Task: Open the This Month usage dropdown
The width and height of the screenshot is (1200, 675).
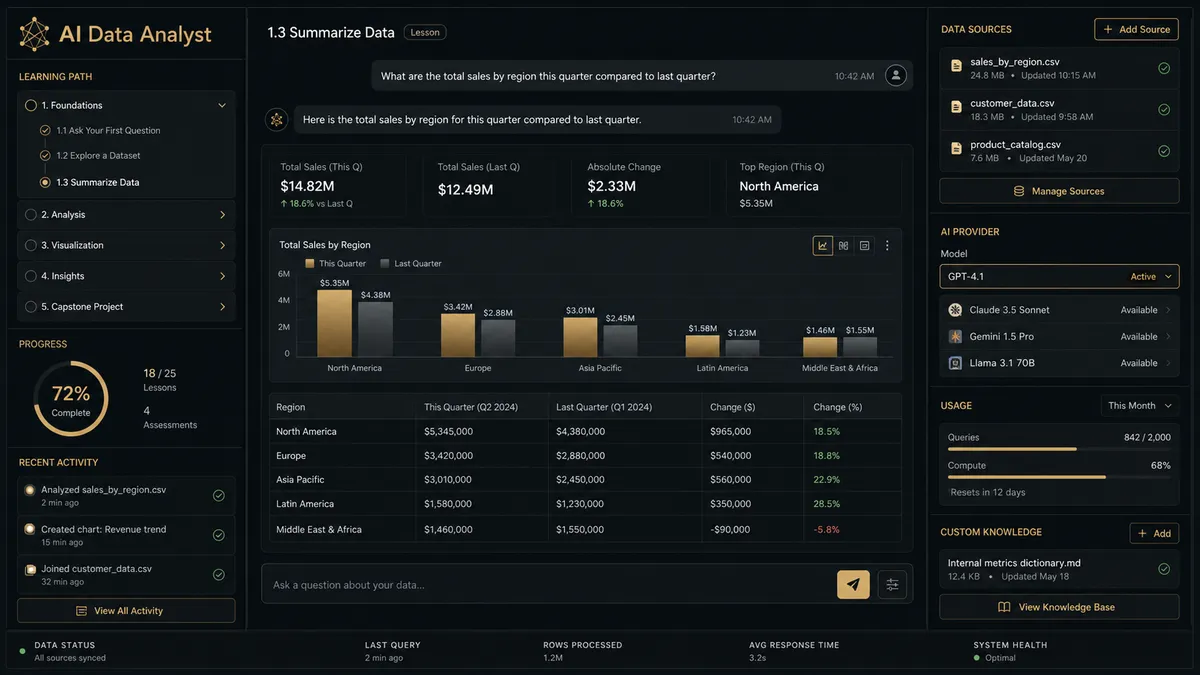Action: pos(1140,406)
